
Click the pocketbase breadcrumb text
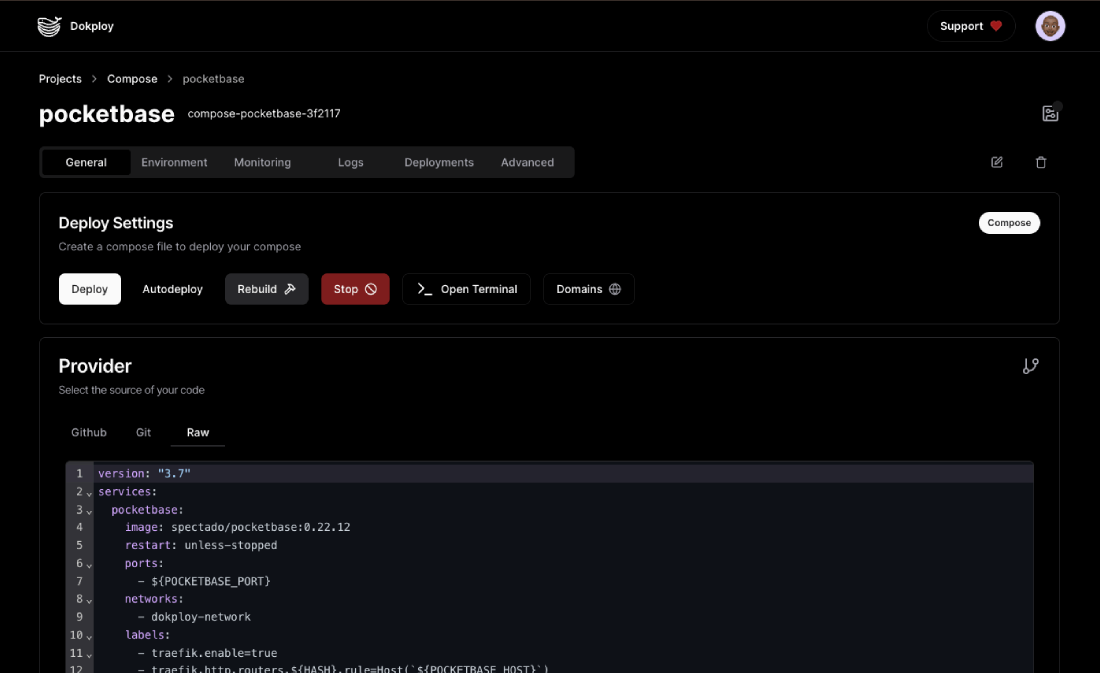click(213, 79)
